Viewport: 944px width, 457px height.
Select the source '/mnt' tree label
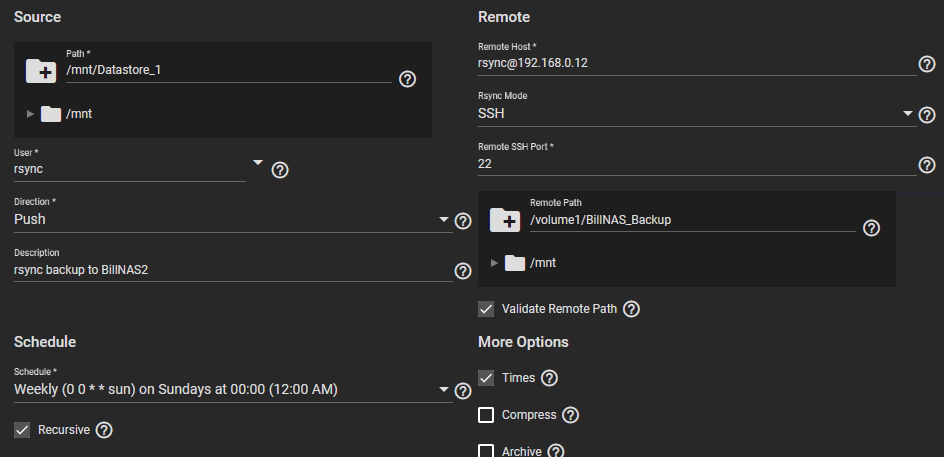79,114
